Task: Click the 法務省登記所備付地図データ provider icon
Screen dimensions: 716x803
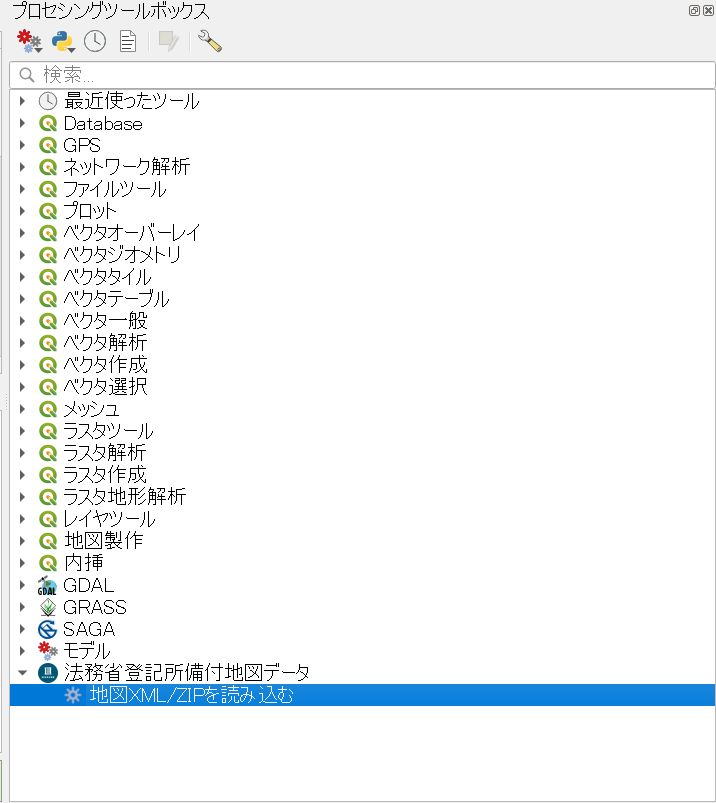Action: [x=48, y=673]
